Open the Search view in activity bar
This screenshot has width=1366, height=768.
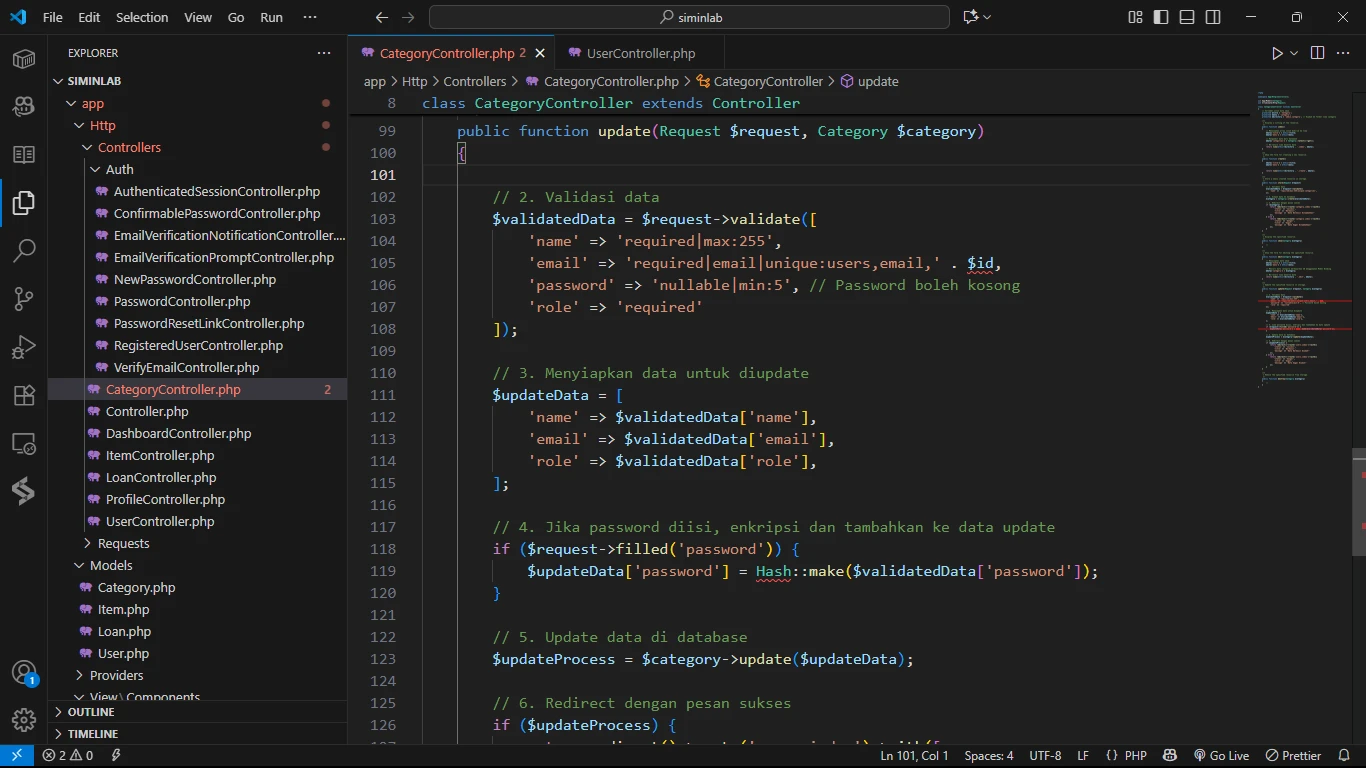[24, 250]
